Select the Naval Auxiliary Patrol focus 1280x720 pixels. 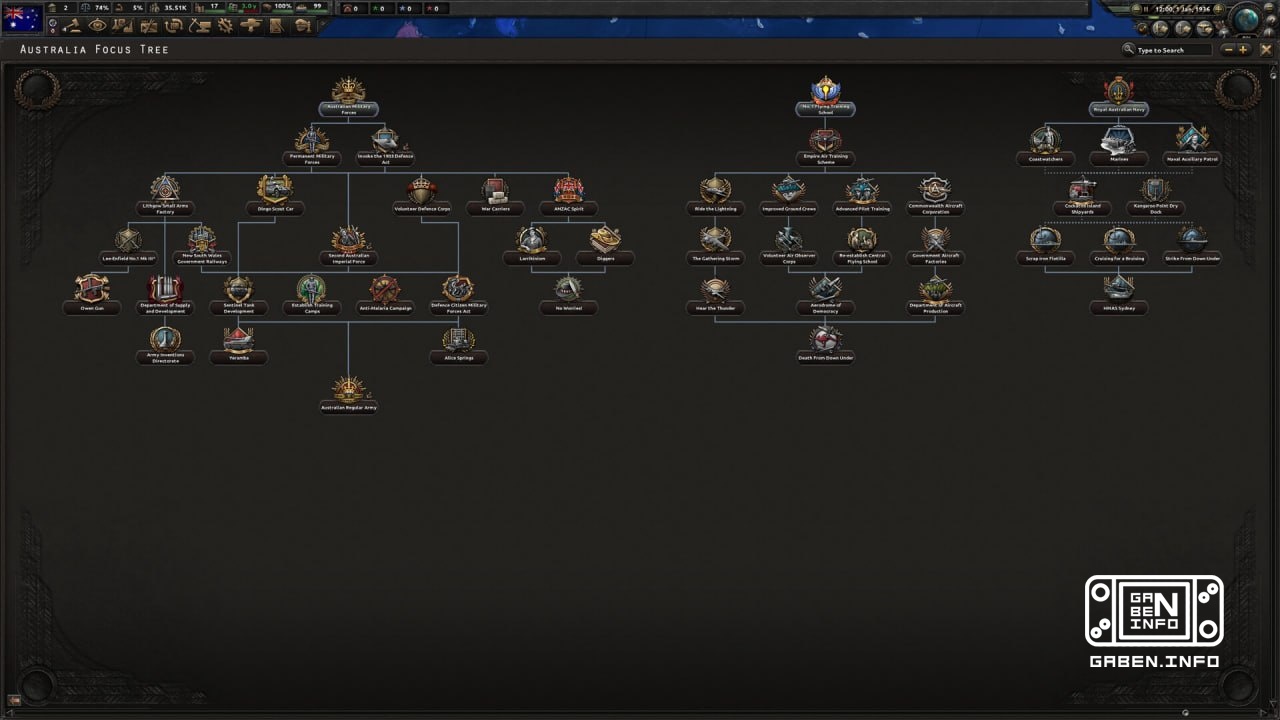click(1192, 146)
